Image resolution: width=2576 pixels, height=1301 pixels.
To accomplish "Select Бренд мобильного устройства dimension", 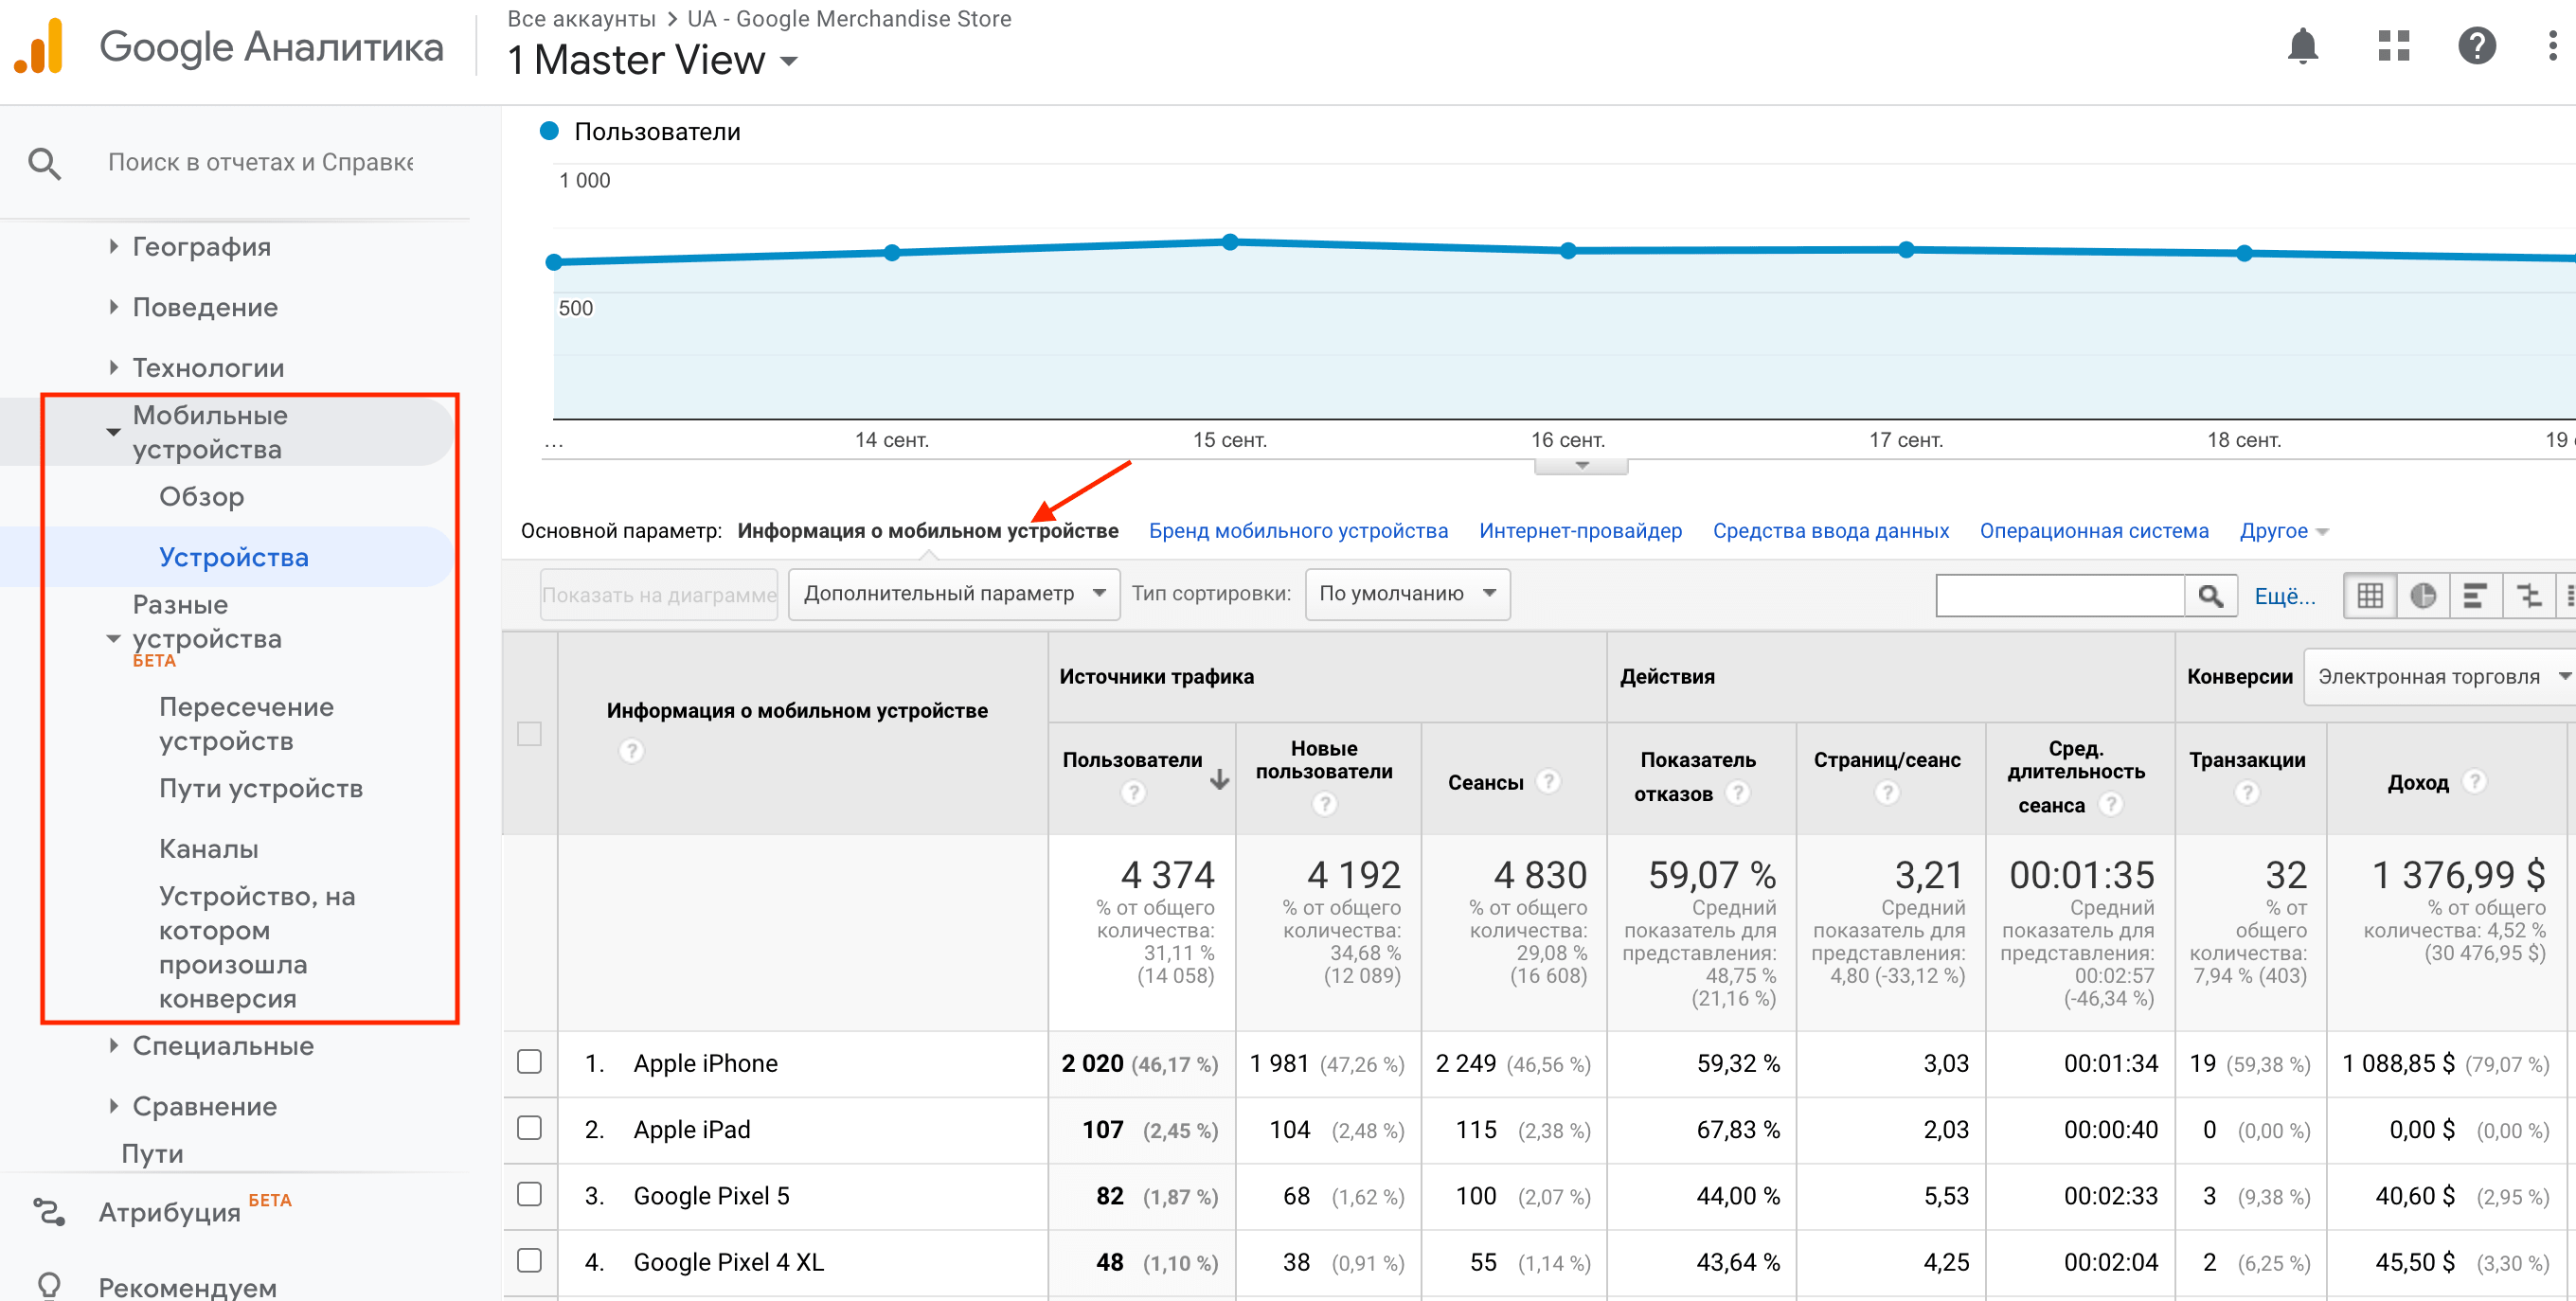I will [1298, 531].
